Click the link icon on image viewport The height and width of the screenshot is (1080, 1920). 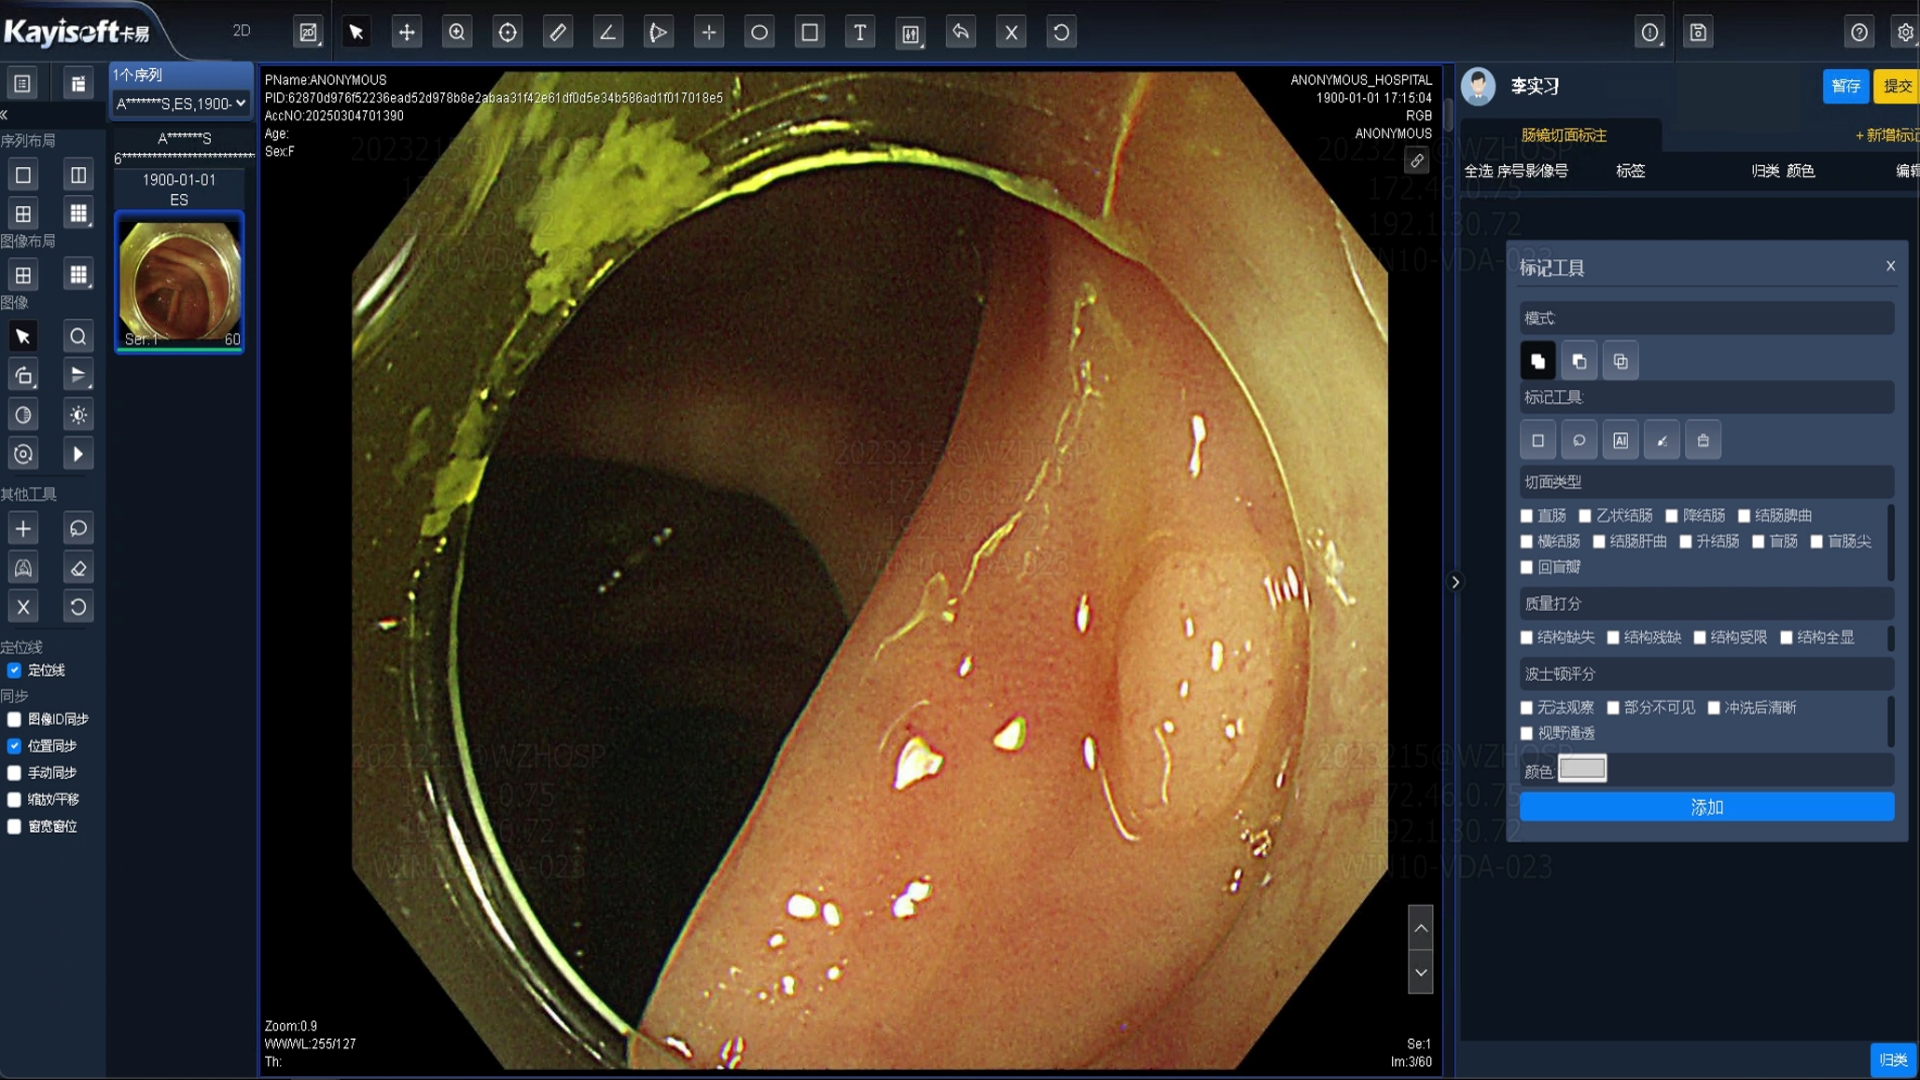pyautogui.click(x=1417, y=160)
